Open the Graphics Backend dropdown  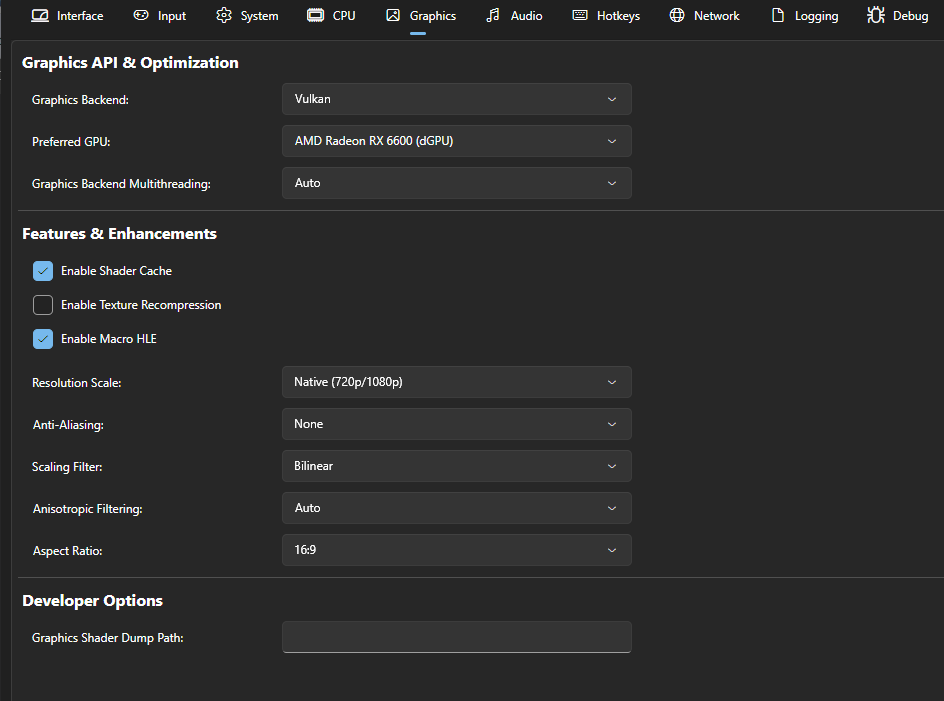point(456,99)
